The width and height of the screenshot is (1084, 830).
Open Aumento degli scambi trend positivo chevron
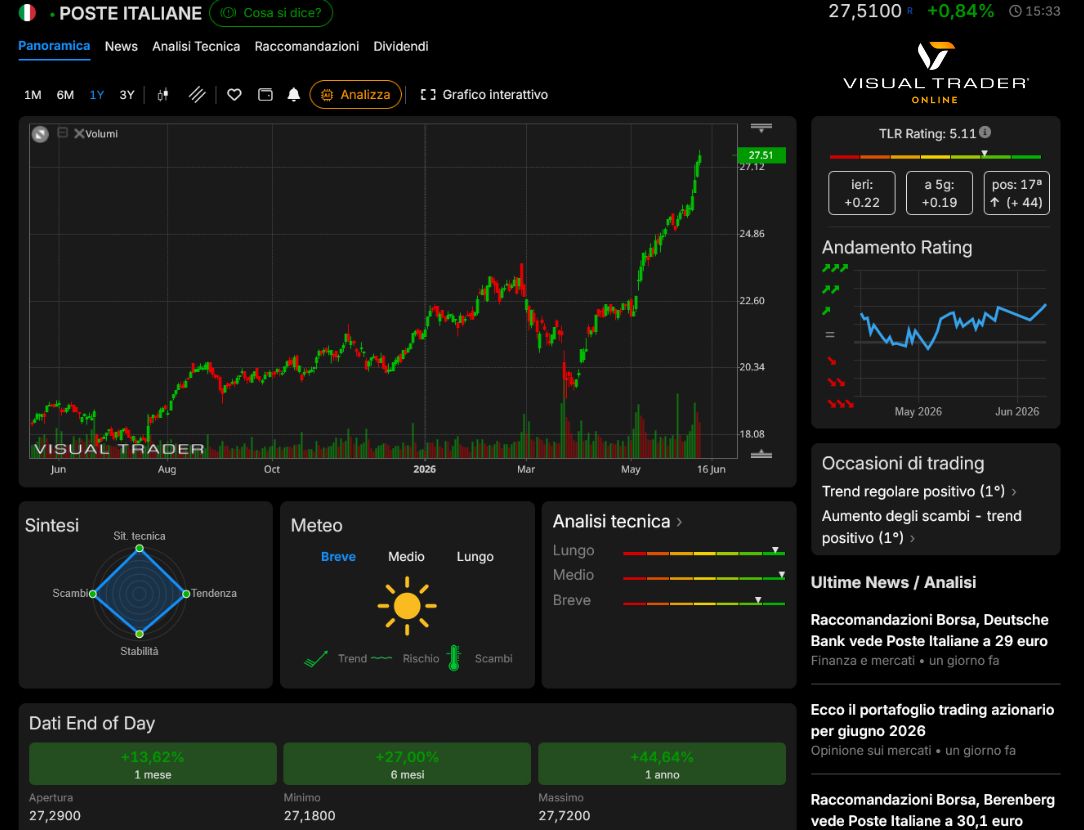912,538
